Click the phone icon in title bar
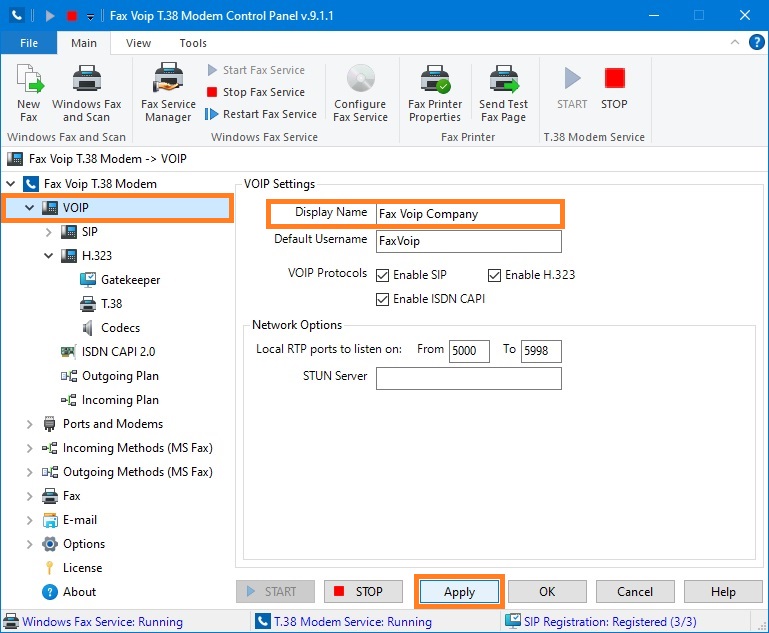This screenshot has height=633, width=769. coord(17,16)
